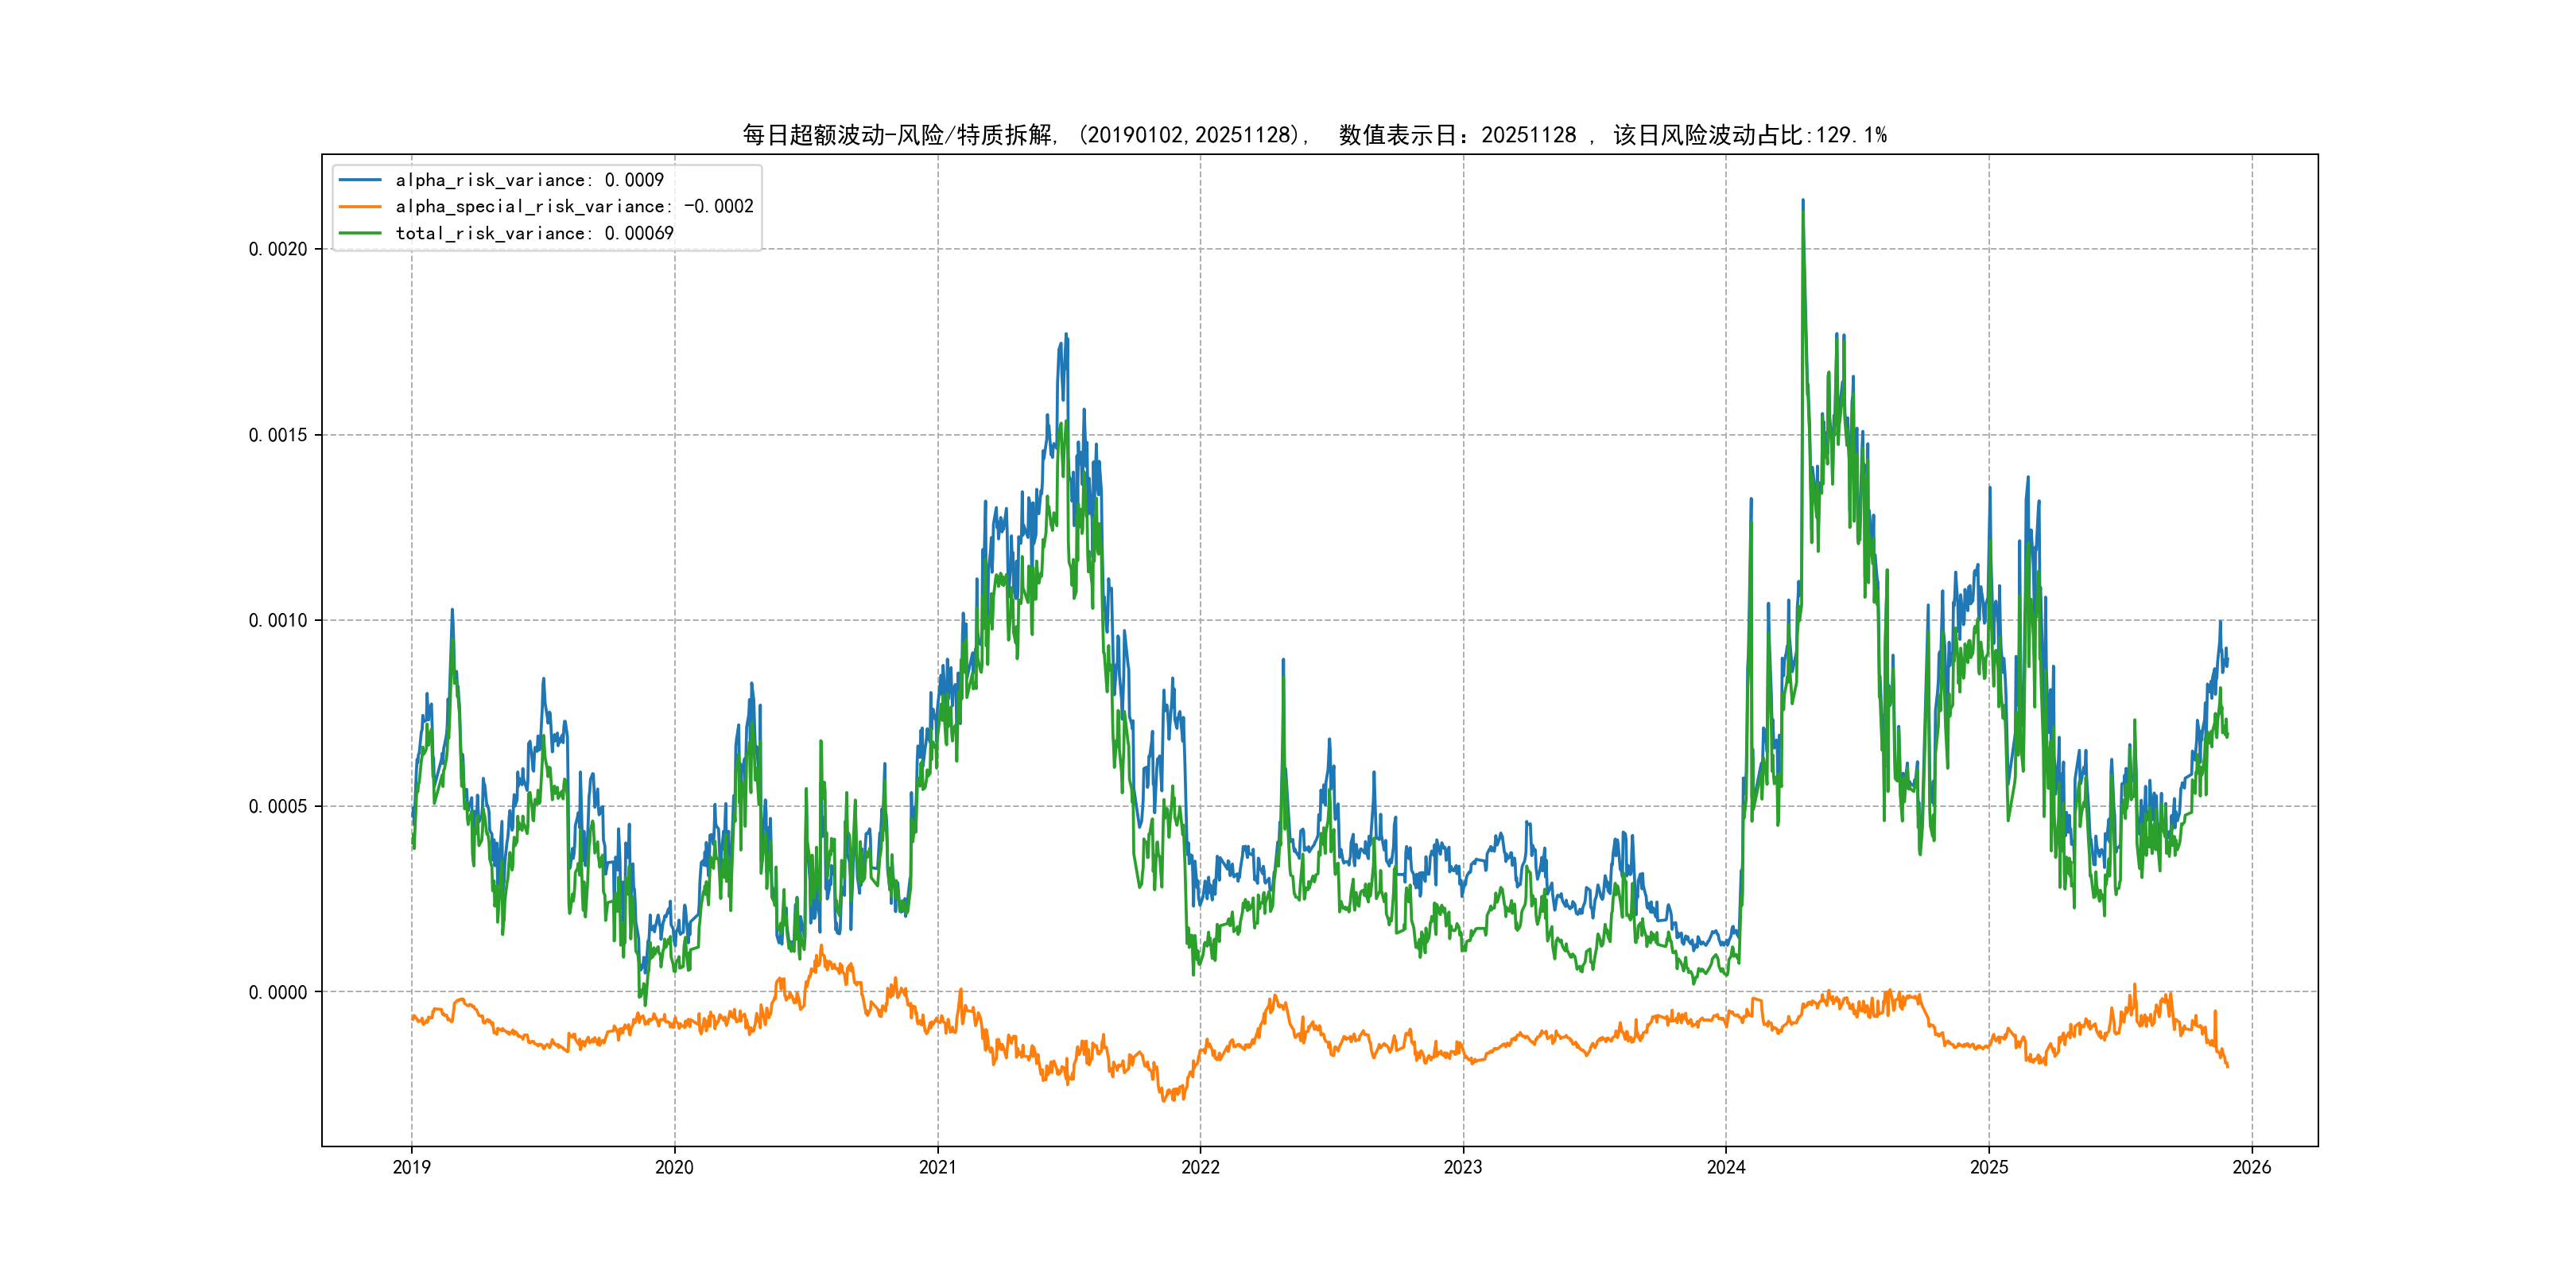Viewport: 2576px width, 1288px height.
Task: Click the 0.0010 y-axis tick label
Action: pyautogui.click(x=278, y=620)
